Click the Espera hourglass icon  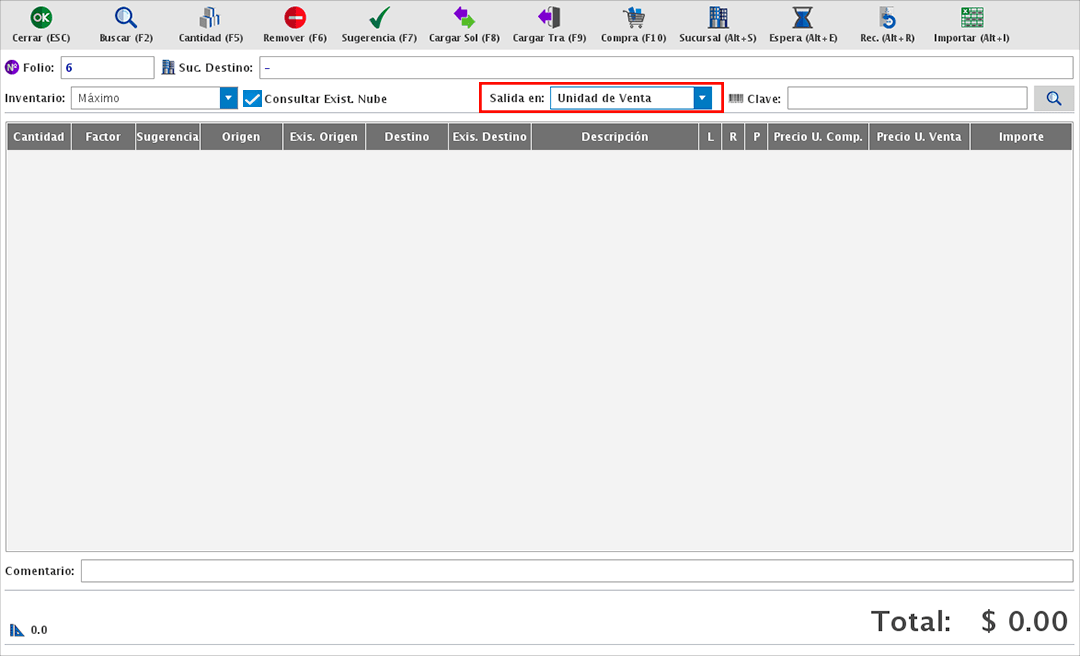pos(802,18)
